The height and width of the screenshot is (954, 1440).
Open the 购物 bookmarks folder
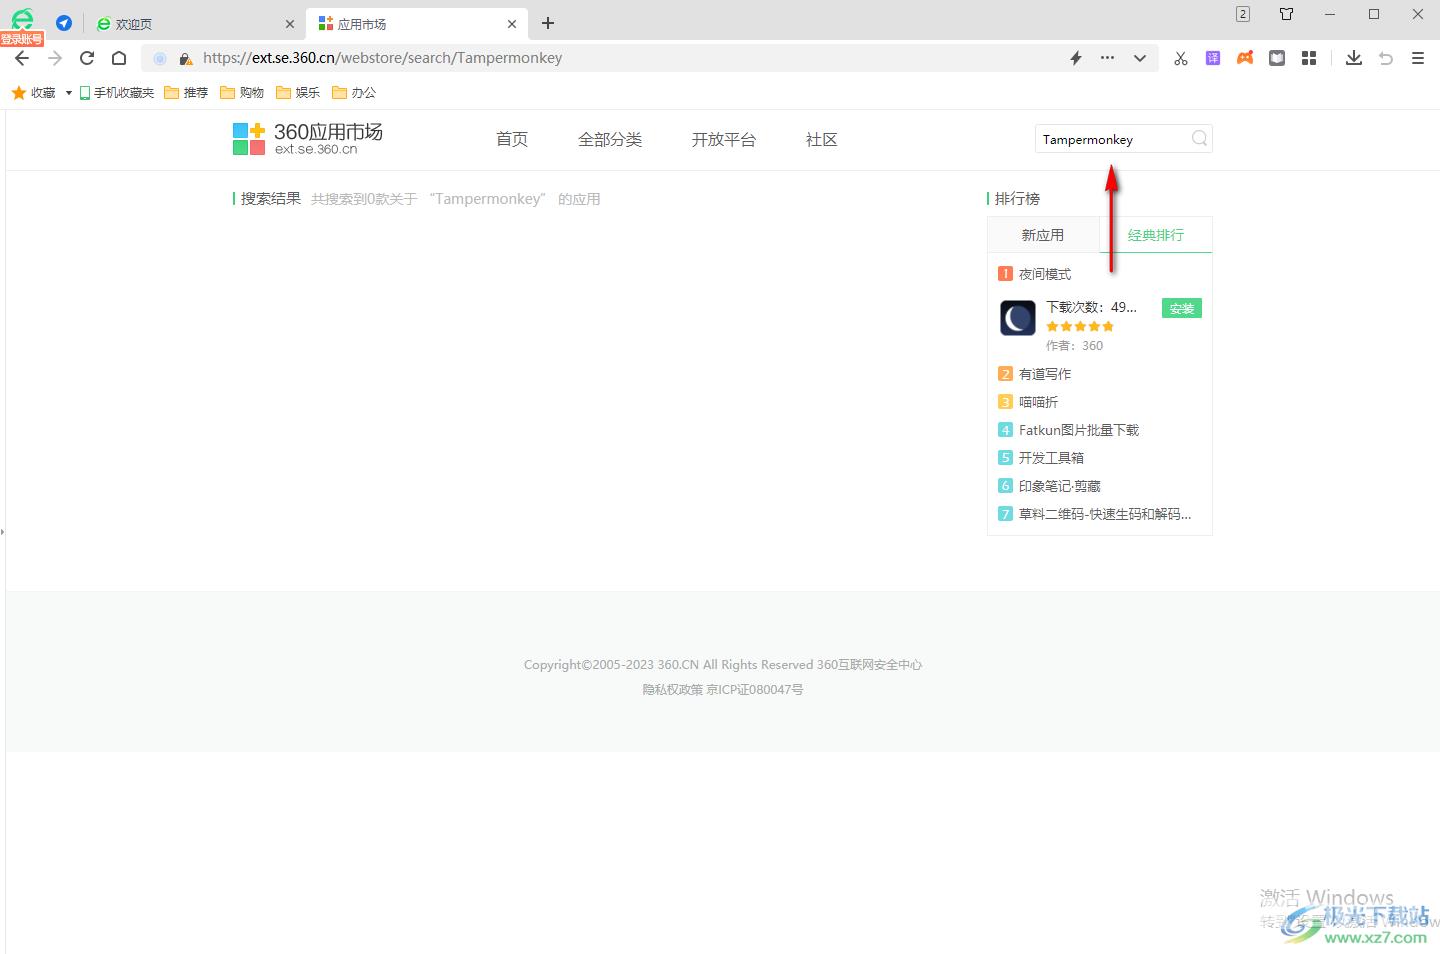click(x=242, y=93)
